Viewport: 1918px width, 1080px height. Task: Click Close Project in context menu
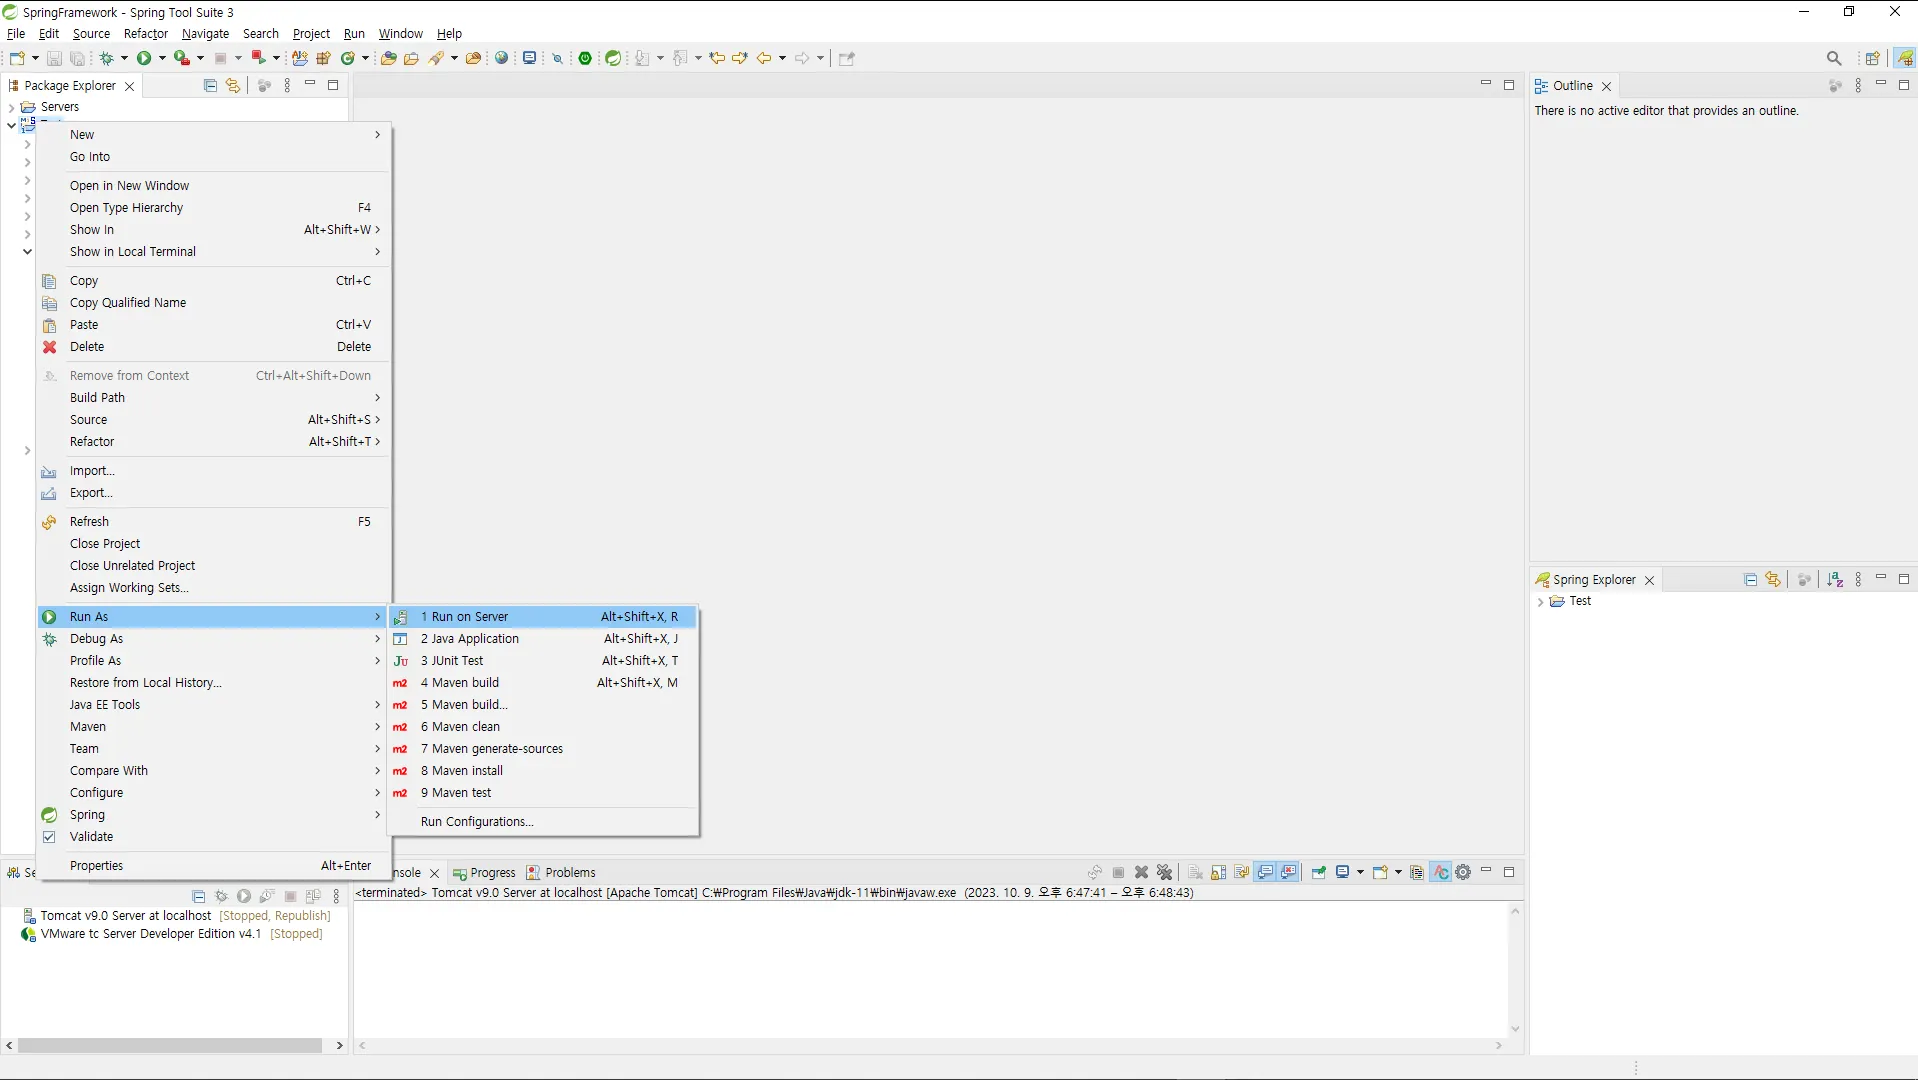(214, 544)
